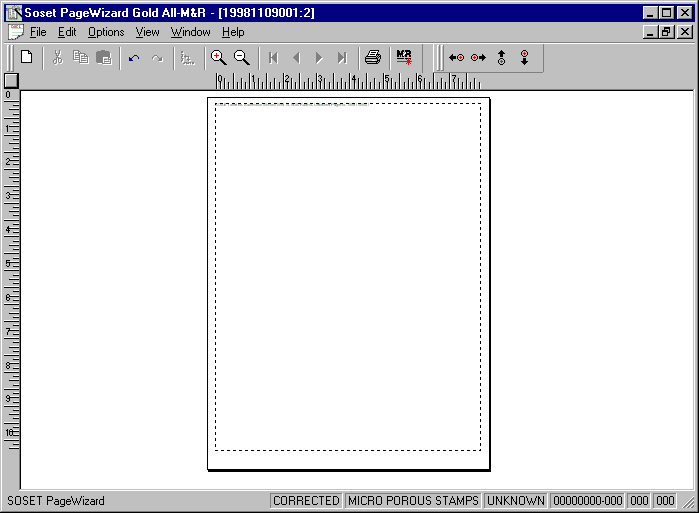Screen dimensions: 699x513
Task: Click the M&R toolbar icon
Action: (404, 58)
